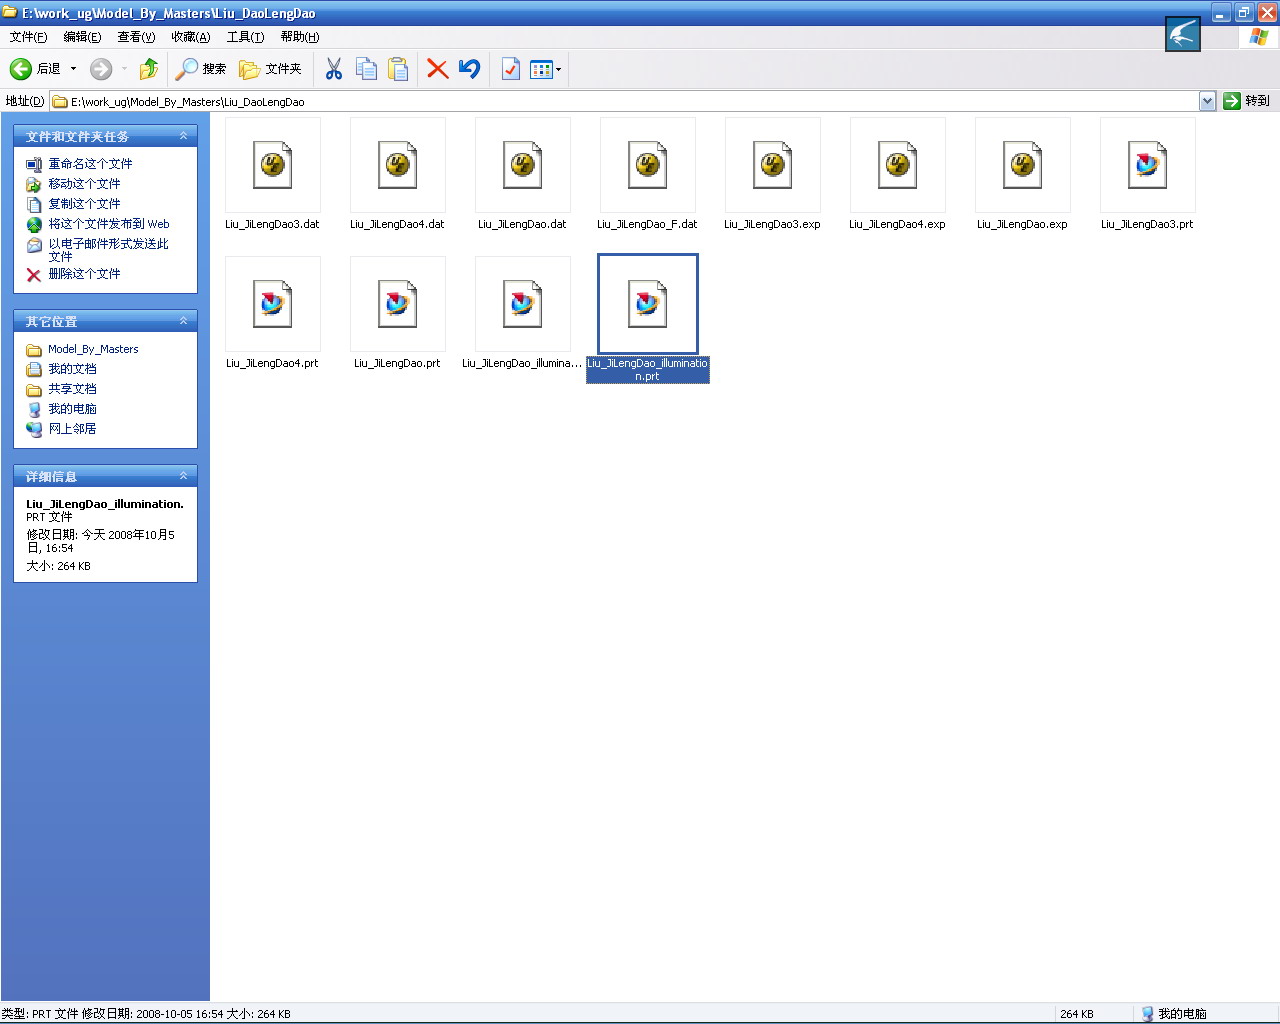Open the 编辑(E) menu

point(82,37)
